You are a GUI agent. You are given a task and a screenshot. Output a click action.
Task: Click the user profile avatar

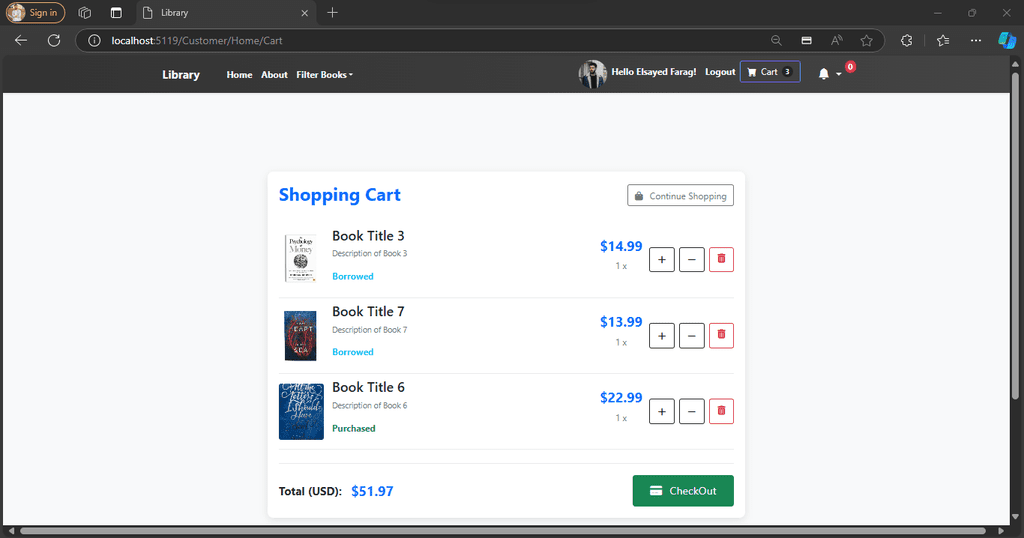coord(592,74)
